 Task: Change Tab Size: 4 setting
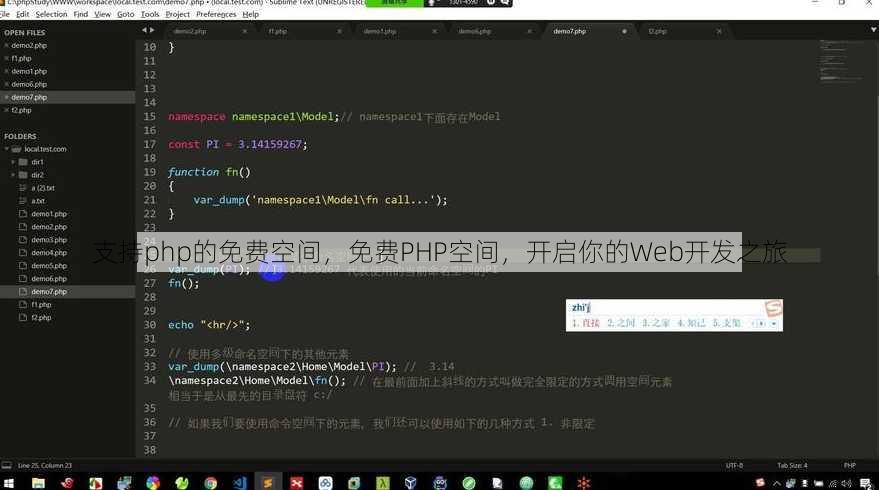point(792,465)
